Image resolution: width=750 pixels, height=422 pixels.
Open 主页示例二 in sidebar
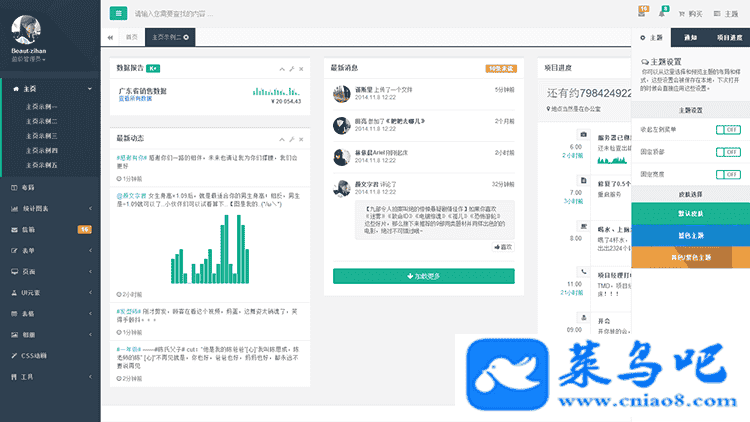click(41, 121)
